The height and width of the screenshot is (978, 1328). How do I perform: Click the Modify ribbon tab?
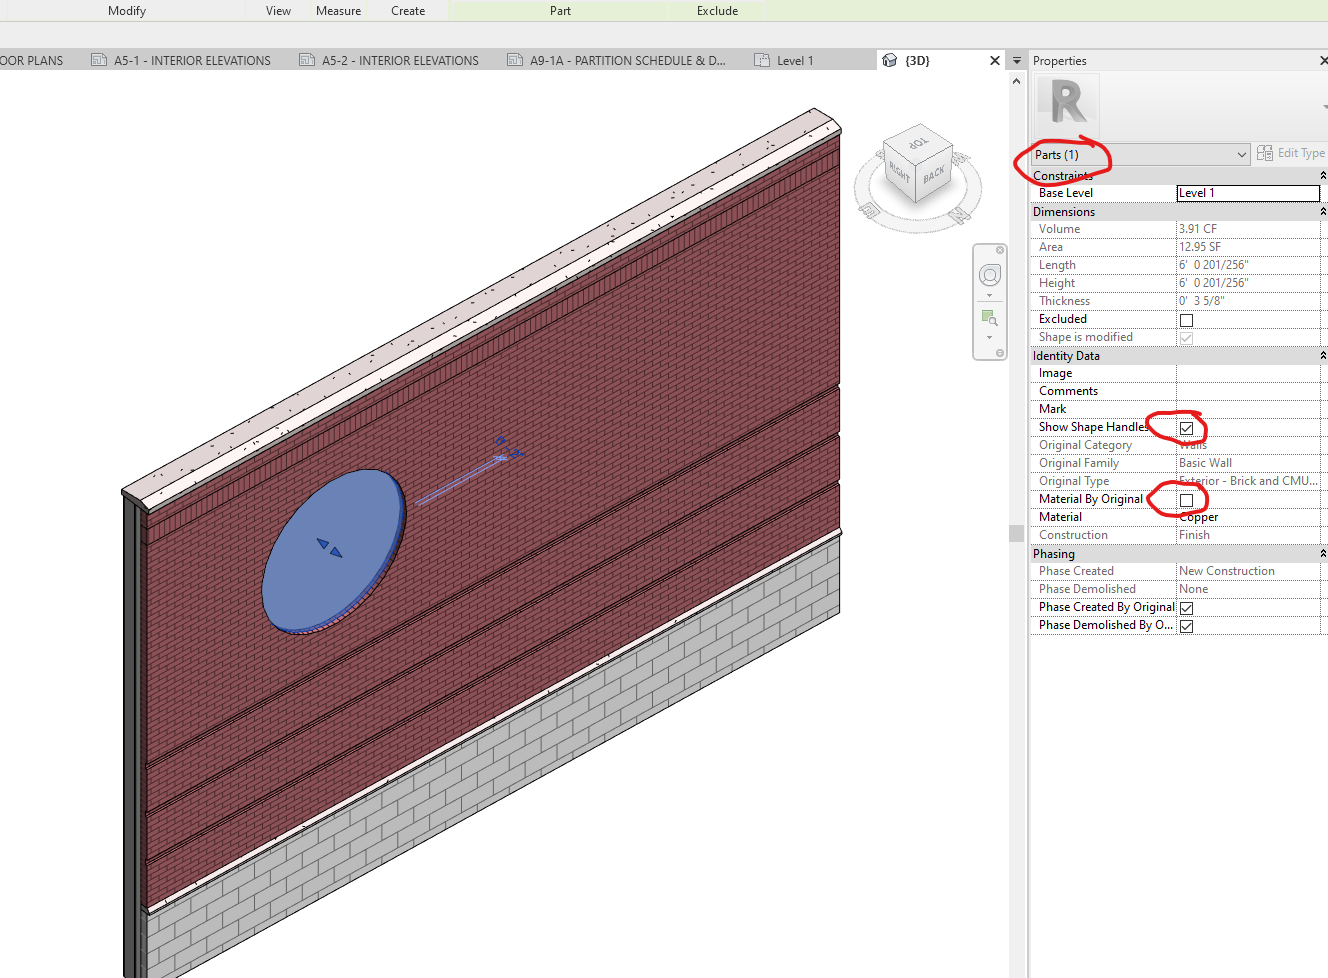[x=126, y=11]
